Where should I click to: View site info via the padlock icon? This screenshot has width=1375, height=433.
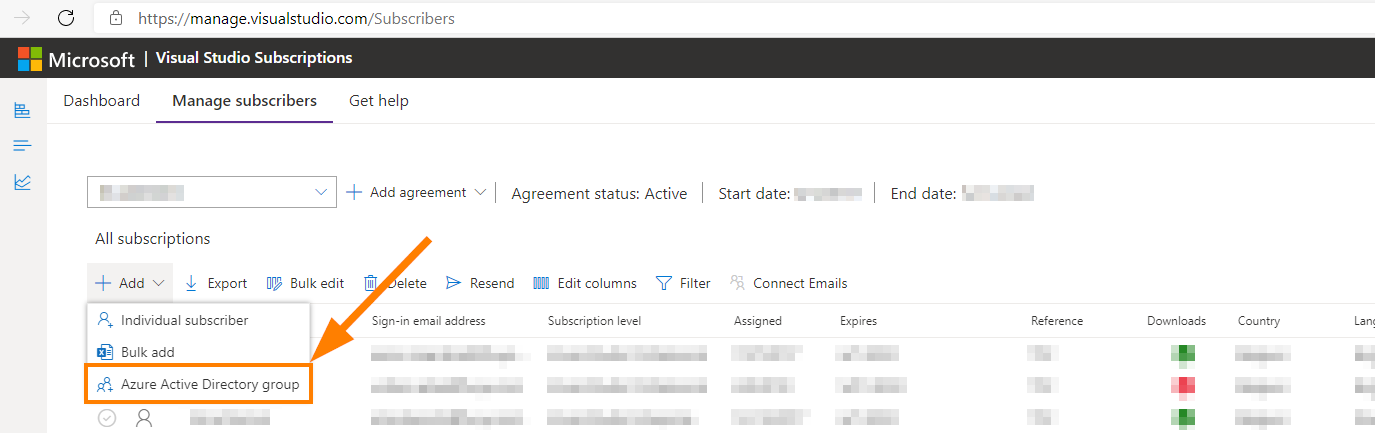[x=116, y=18]
